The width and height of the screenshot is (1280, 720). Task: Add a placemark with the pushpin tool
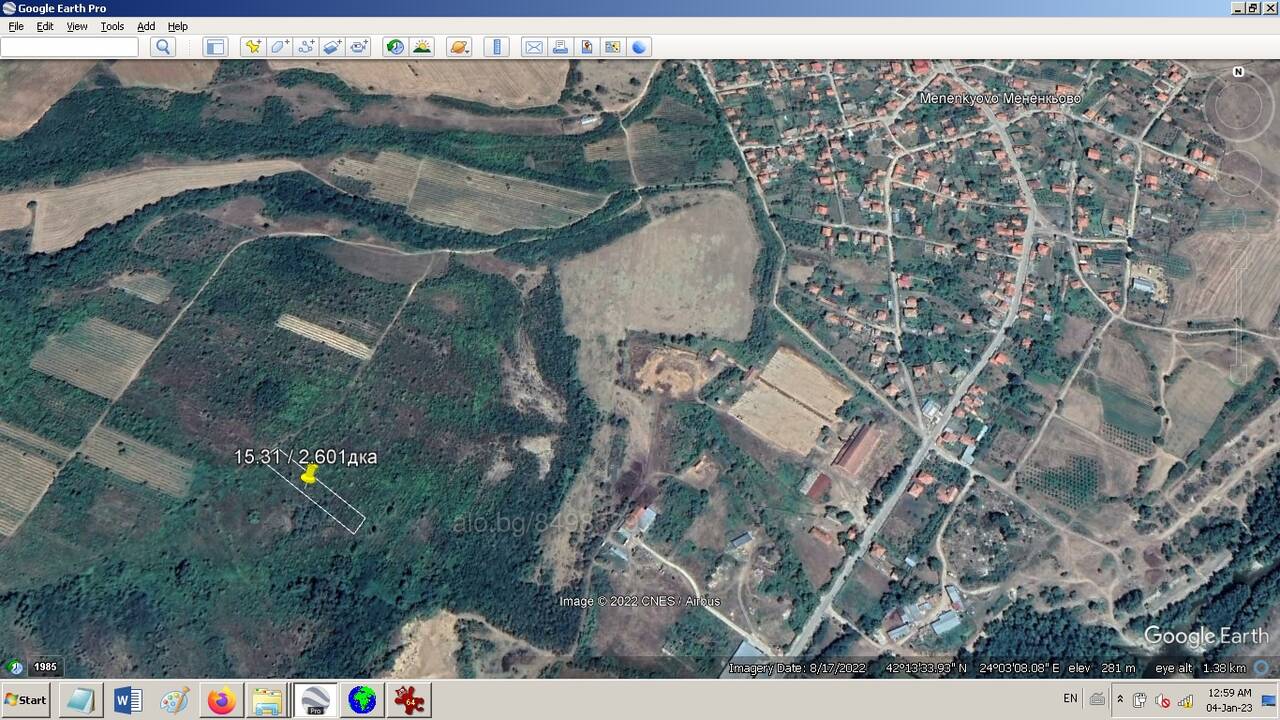(x=254, y=47)
